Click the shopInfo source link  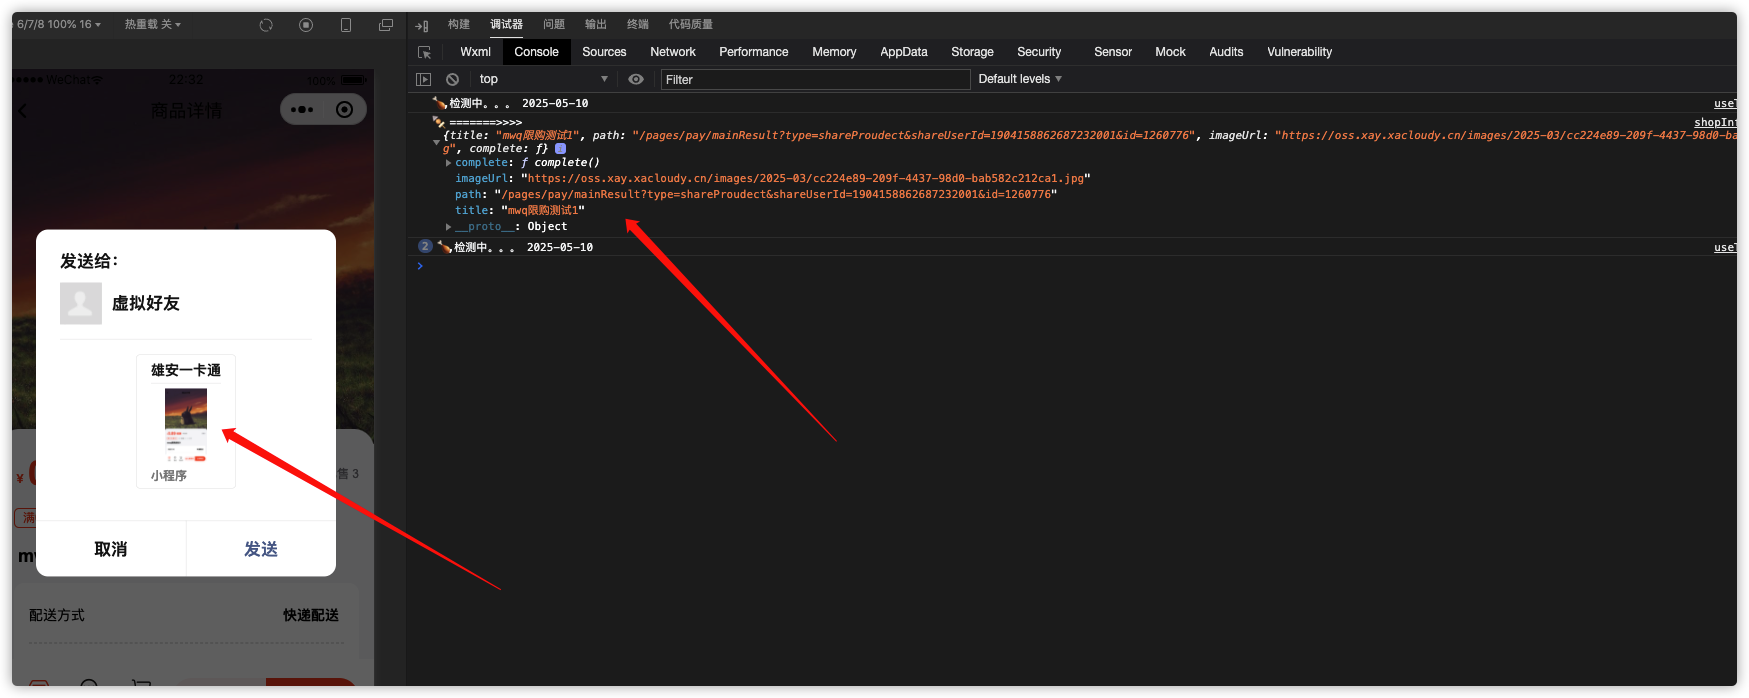tap(1715, 122)
